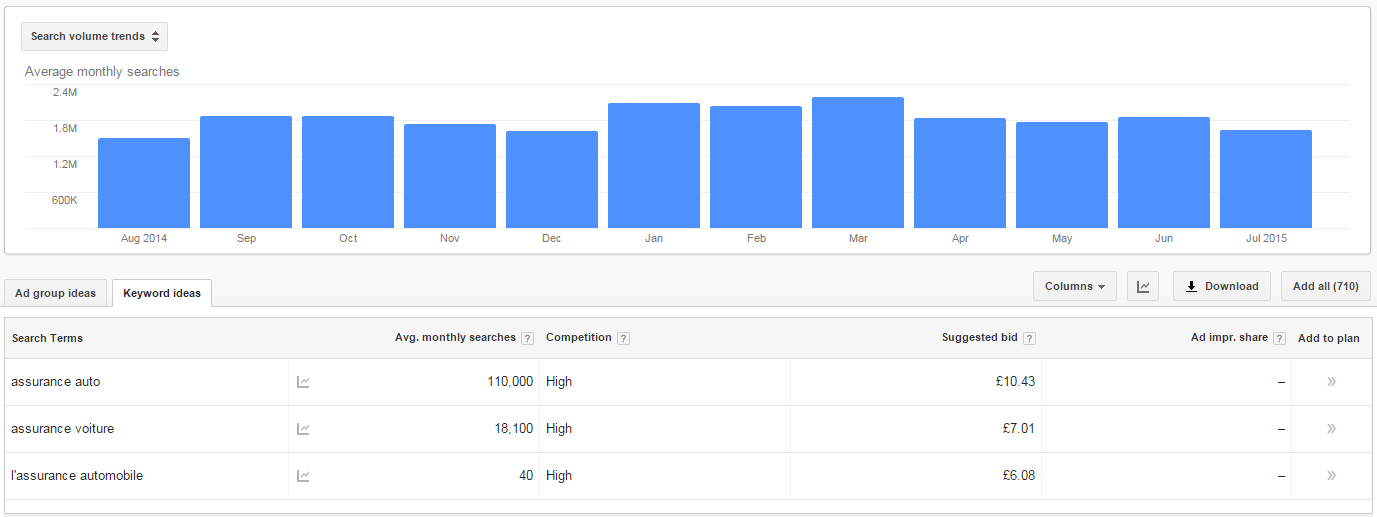Click the Jan bar in chart
1377x517 pixels.
pos(654,166)
